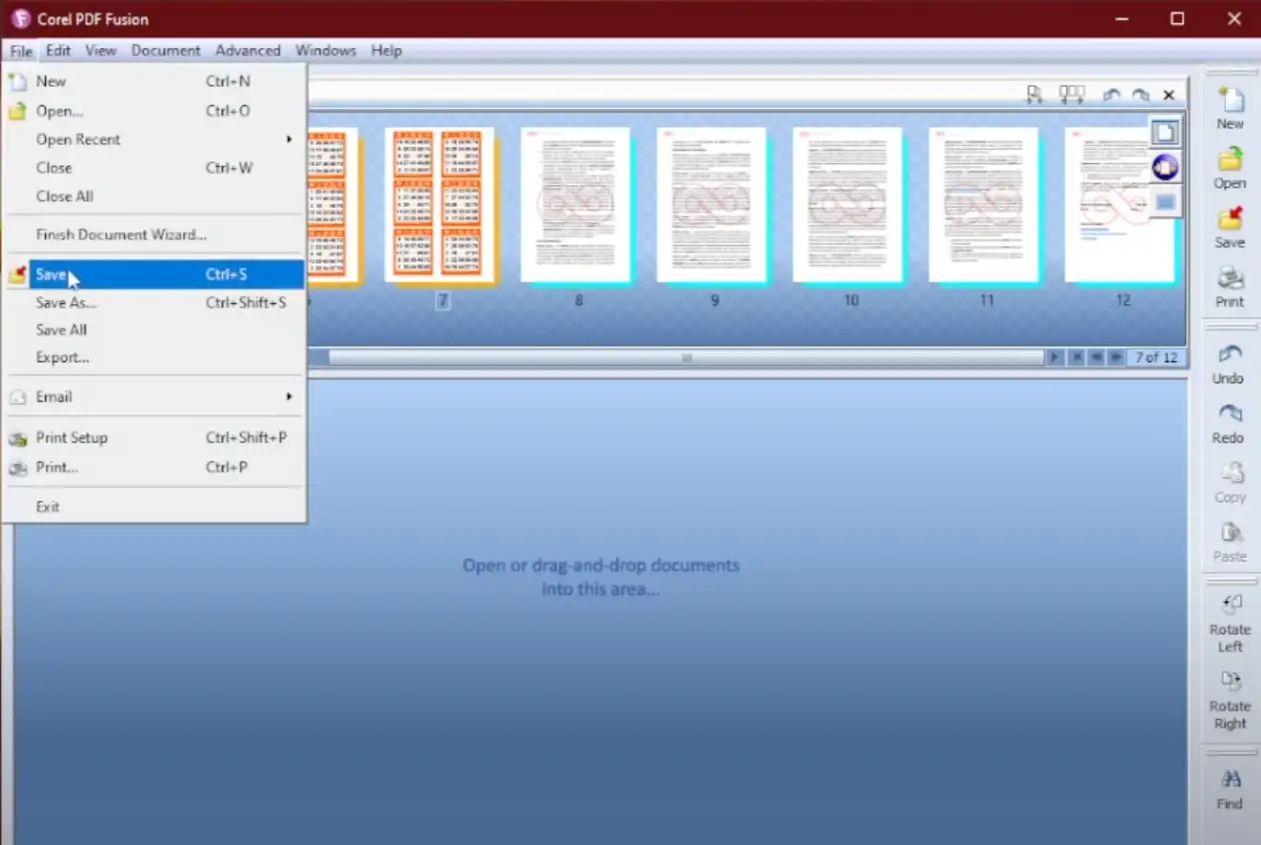The image size is (1261, 845).
Task: Switch to single page view icon
Action: coord(1165,132)
